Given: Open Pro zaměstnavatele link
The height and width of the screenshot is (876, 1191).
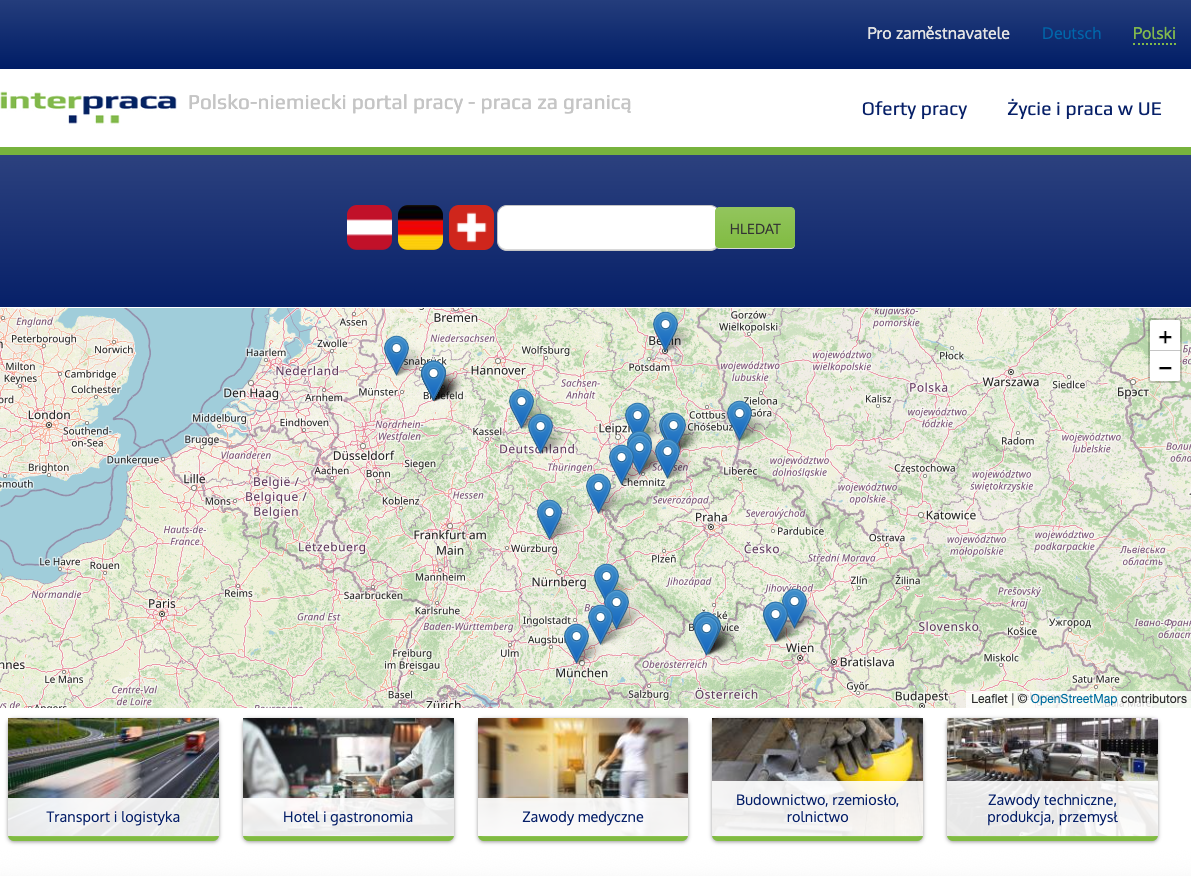Looking at the screenshot, I should pos(938,33).
